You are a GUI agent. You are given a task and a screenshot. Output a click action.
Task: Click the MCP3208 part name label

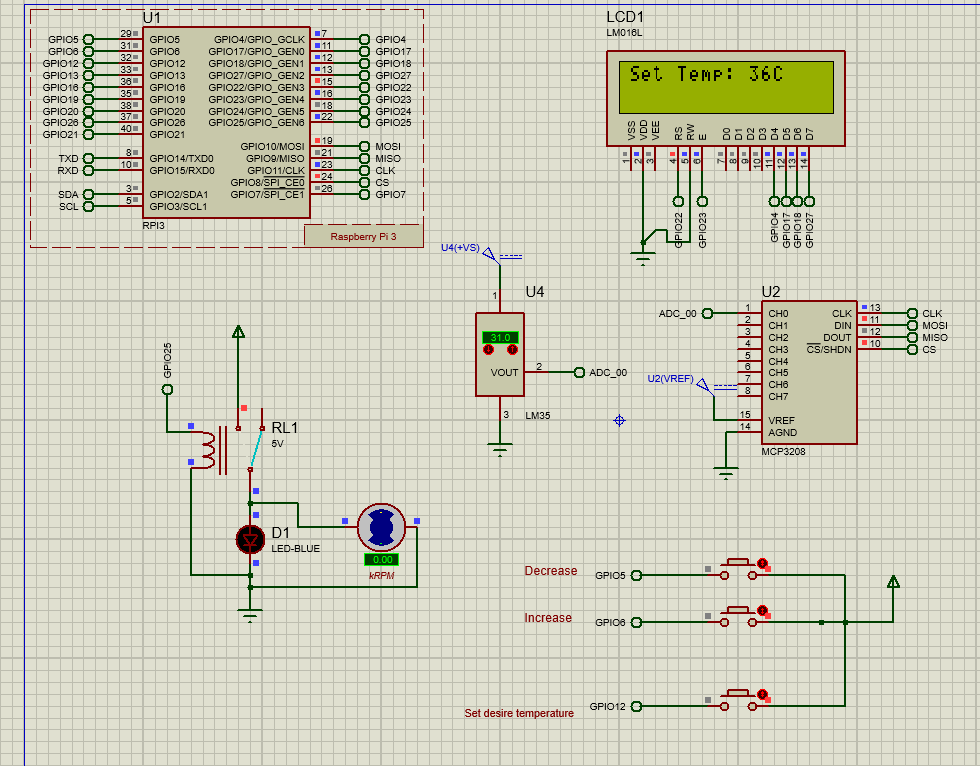coord(783,451)
